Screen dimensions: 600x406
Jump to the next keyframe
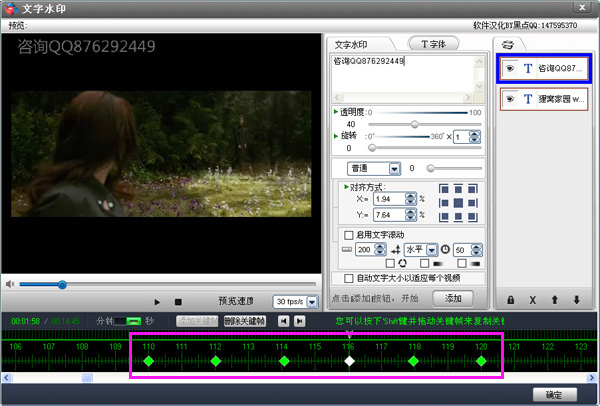tap(300, 321)
